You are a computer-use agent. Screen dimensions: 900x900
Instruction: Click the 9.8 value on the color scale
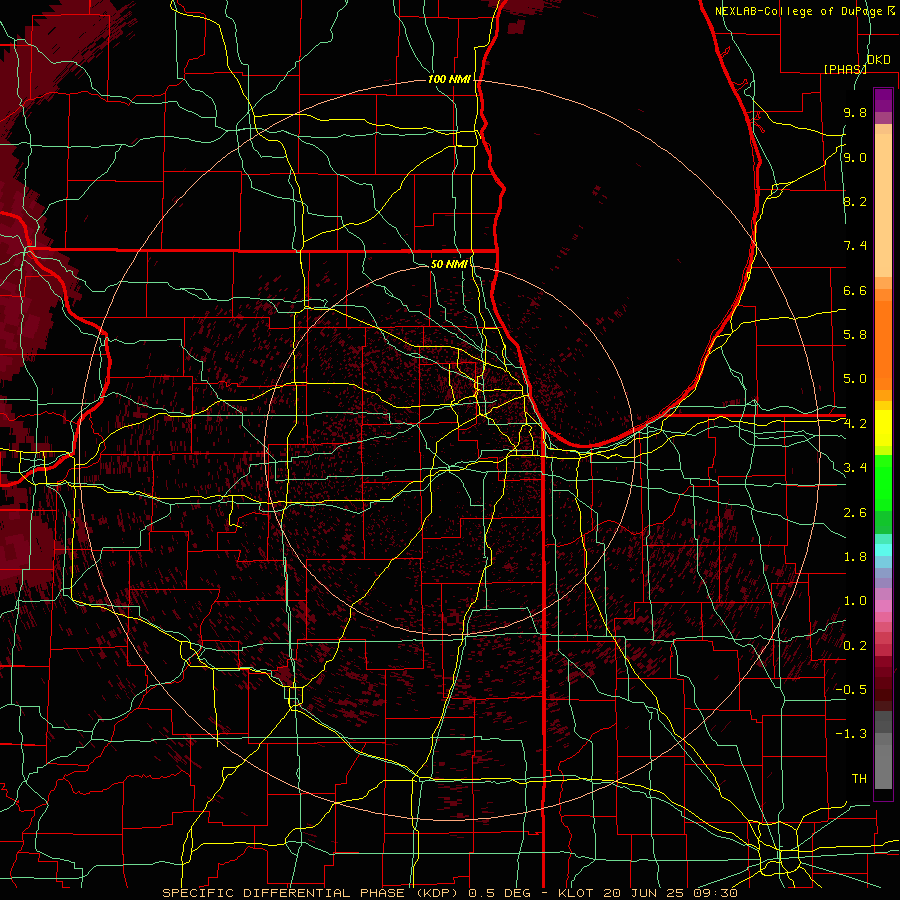[855, 112]
